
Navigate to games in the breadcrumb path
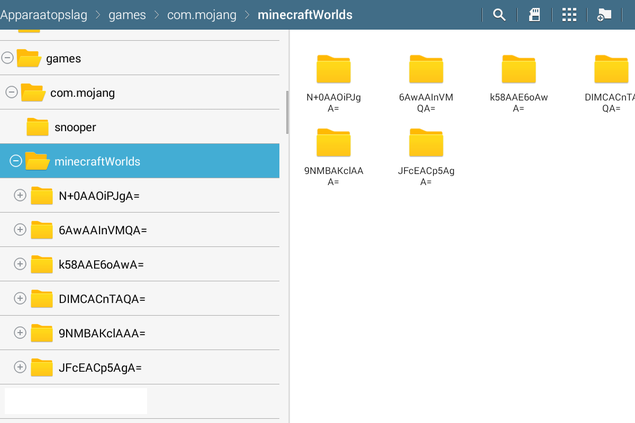click(x=127, y=15)
